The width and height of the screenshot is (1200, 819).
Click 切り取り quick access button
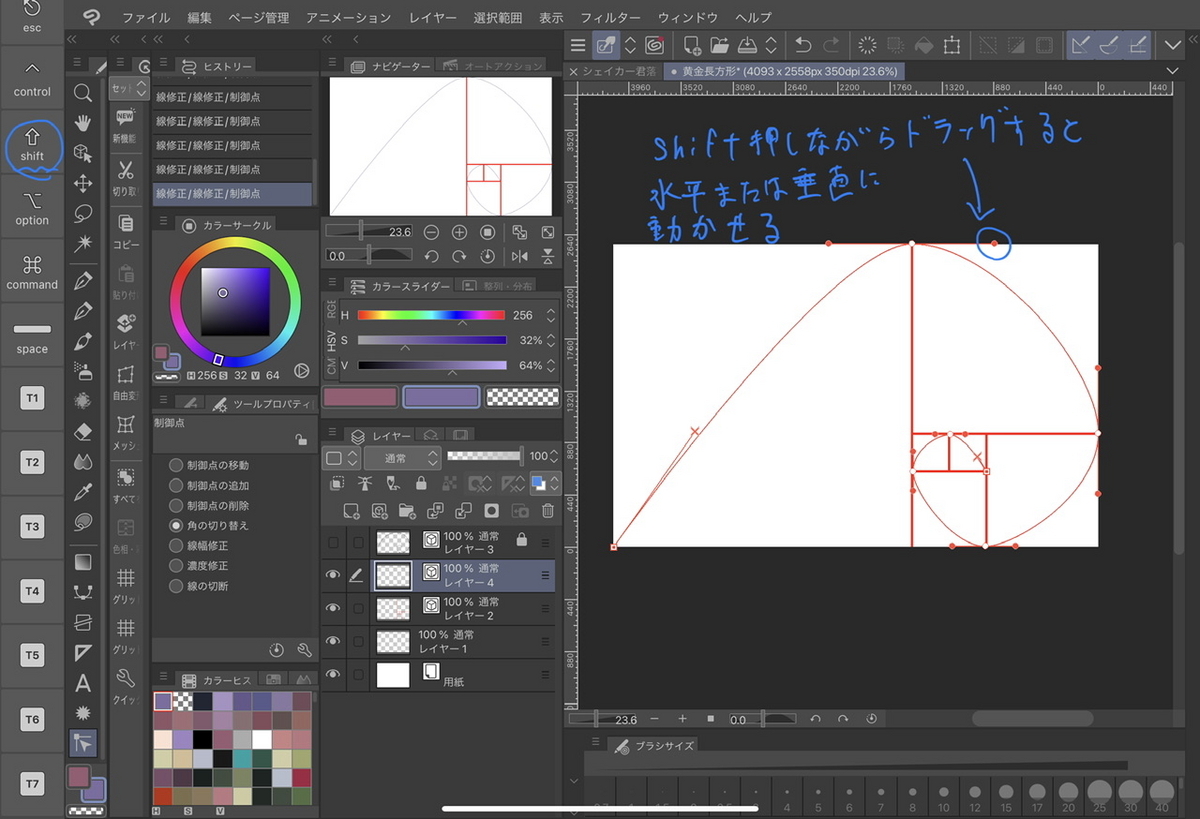pyautogui.click(x=126, y=178)
